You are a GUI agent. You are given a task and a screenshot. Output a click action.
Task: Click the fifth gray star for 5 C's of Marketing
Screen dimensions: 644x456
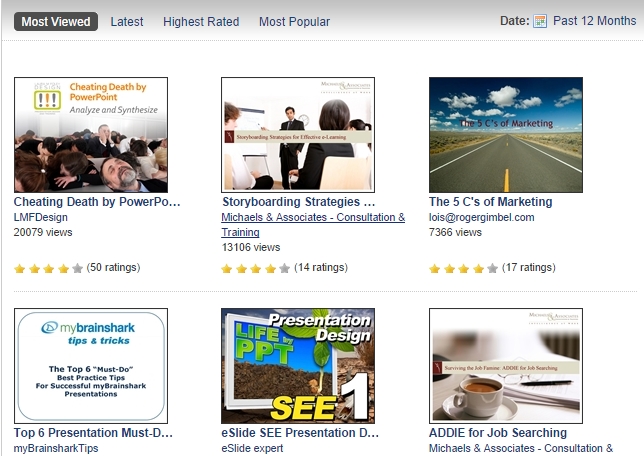492,269
